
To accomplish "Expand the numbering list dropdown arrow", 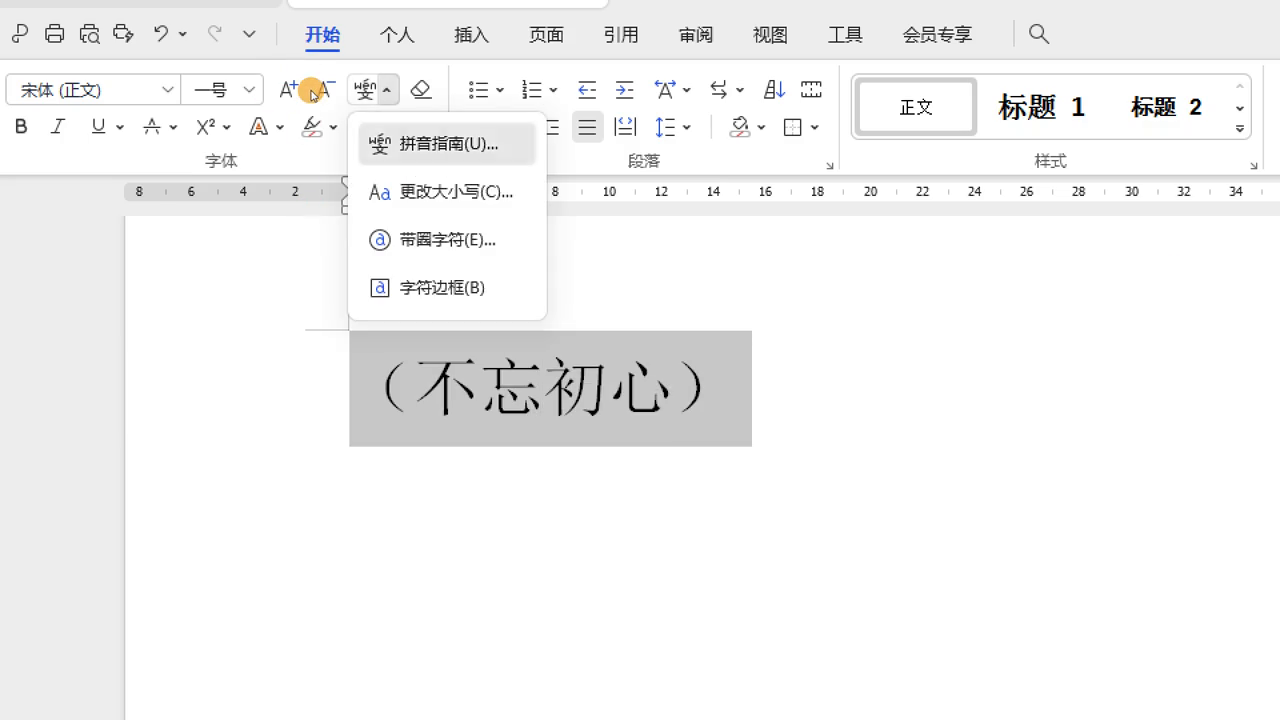I will coord(554,91).
